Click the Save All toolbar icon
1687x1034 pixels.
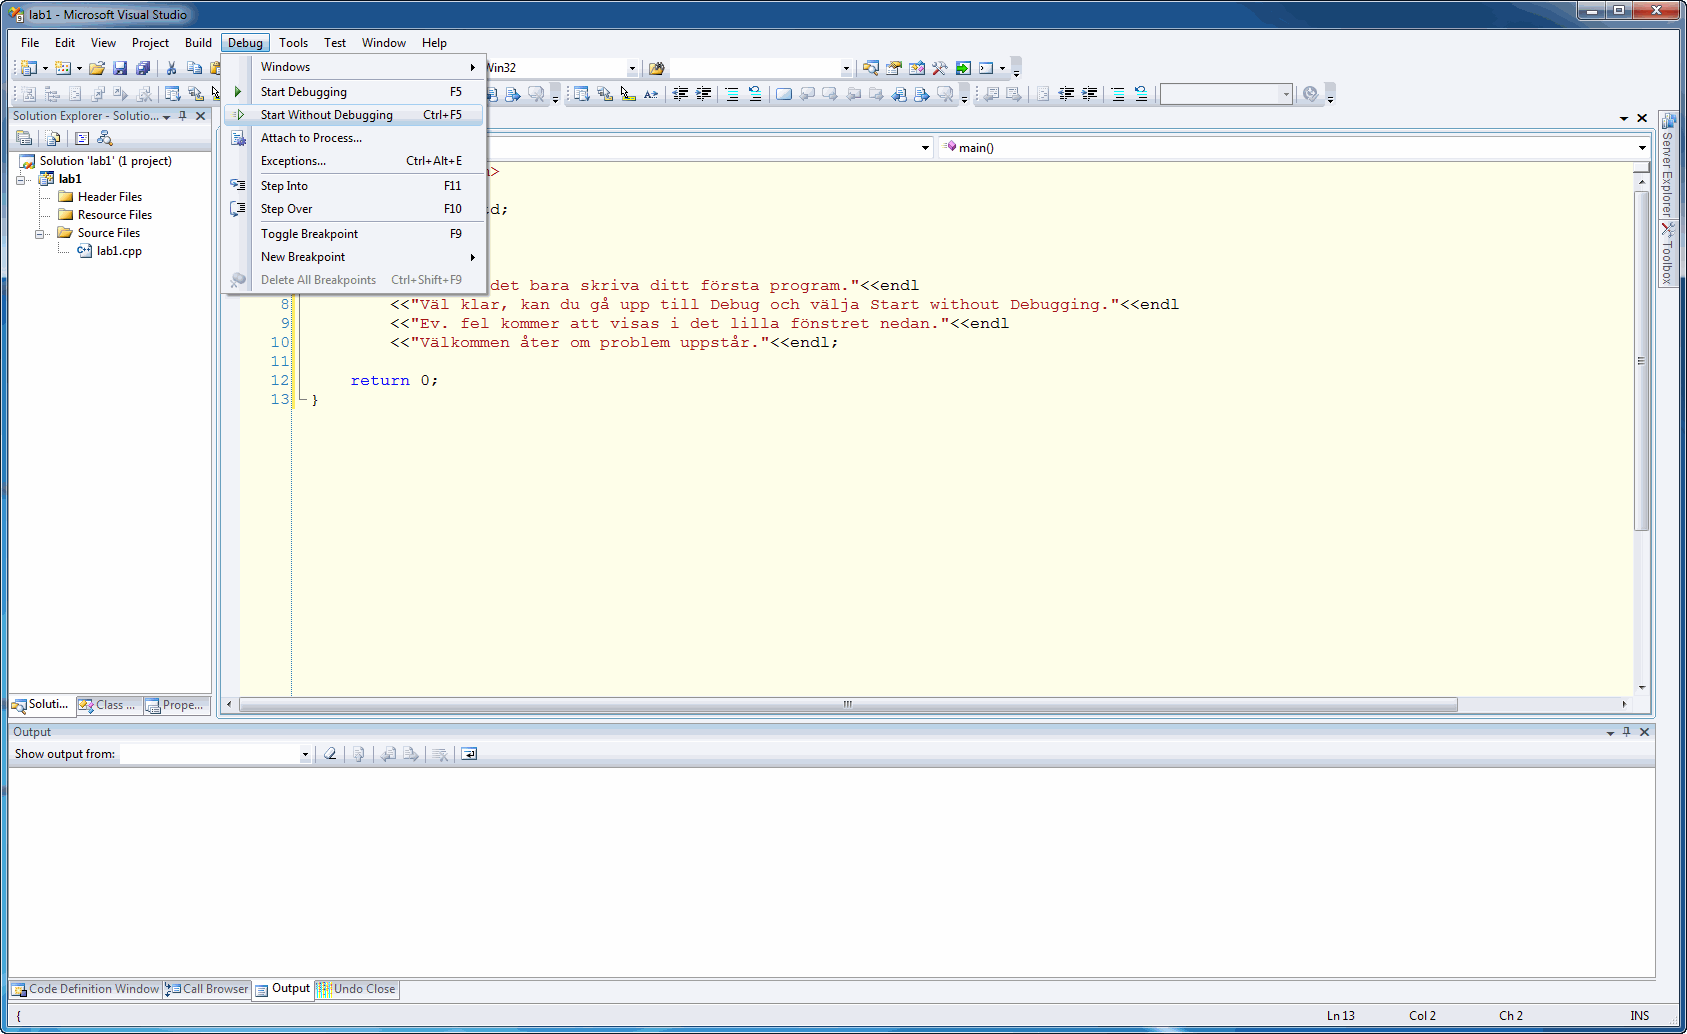(x=143, y=68)
